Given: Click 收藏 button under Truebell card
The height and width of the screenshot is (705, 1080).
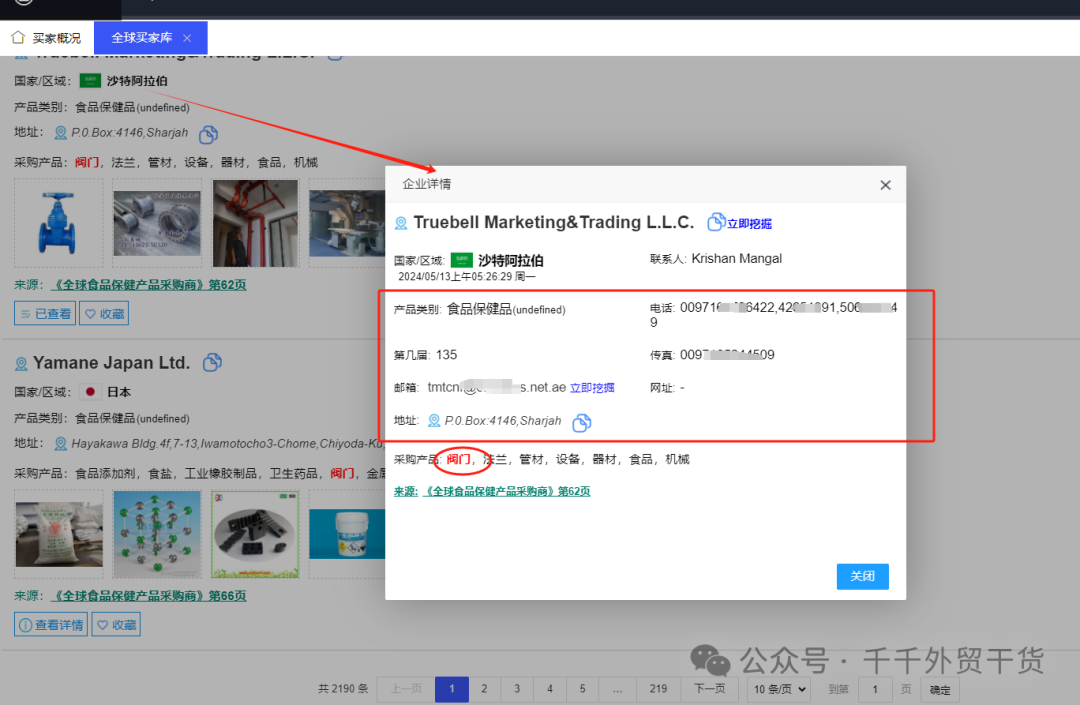Looking at the screenshot, I should pyautogui.click(x=104, y=314).
